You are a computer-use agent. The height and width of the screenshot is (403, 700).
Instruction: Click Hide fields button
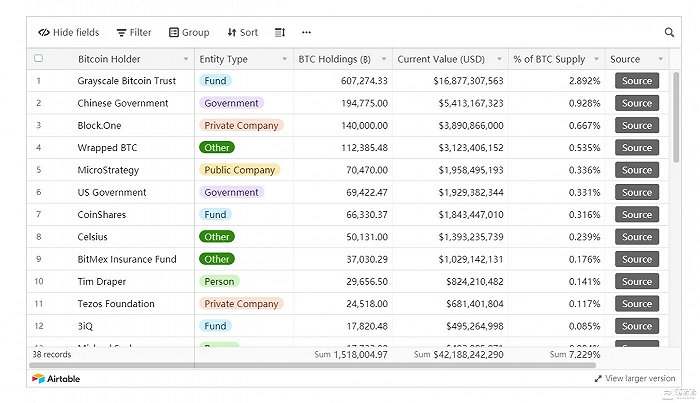pos(69,32)
